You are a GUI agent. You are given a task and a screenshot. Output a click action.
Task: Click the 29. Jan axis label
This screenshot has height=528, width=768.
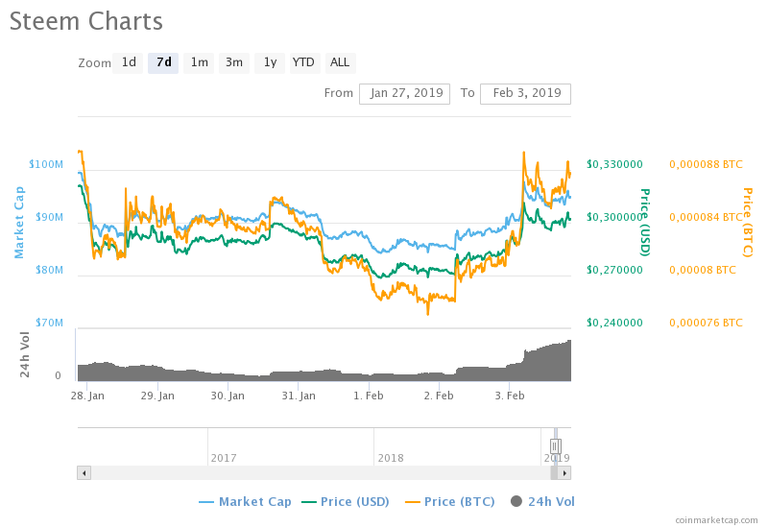[x=158, y=396]
